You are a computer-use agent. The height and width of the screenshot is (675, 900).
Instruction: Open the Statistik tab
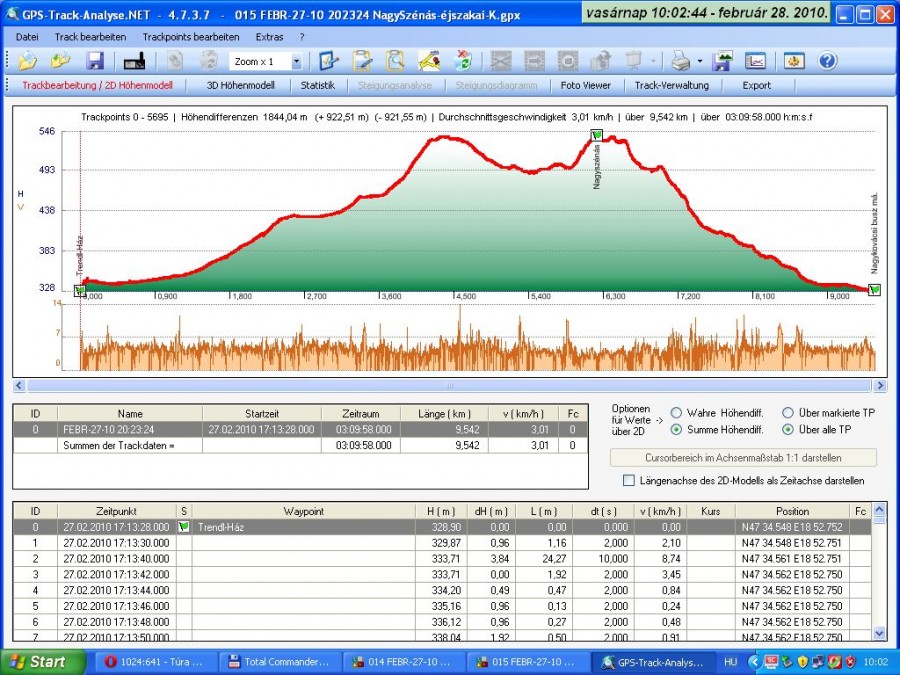318,85
